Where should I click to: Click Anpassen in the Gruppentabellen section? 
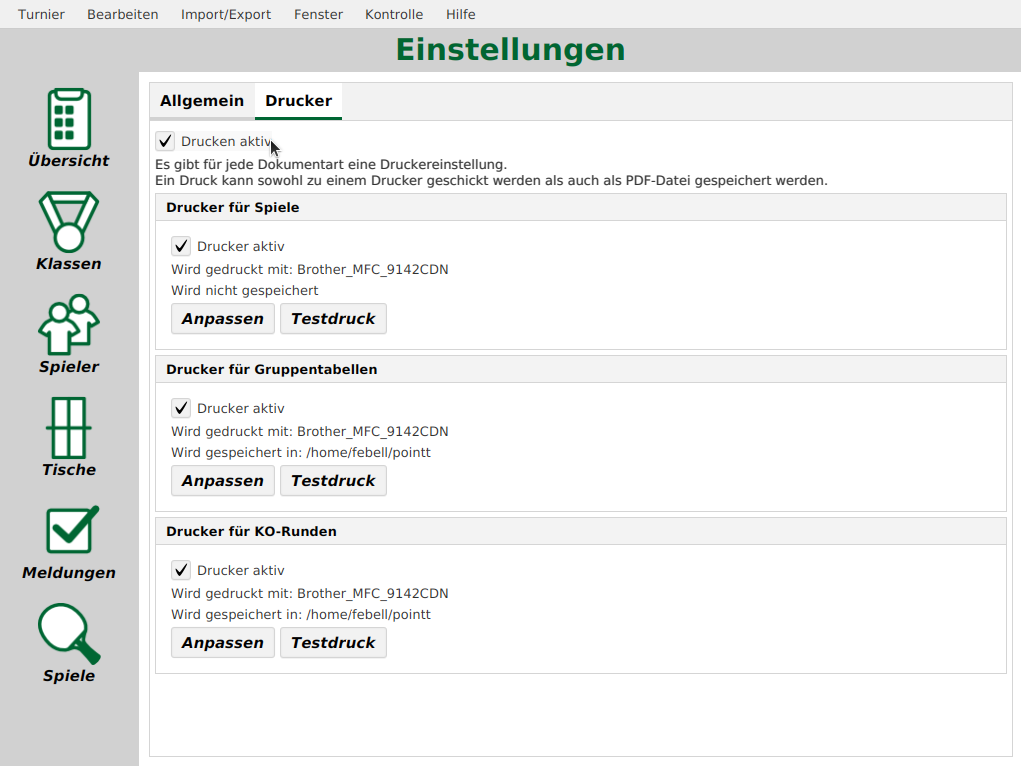pos(222,480)
